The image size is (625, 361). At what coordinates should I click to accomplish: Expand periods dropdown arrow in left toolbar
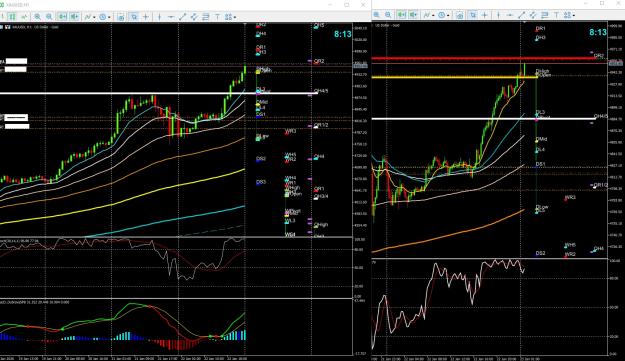point(109,17)
